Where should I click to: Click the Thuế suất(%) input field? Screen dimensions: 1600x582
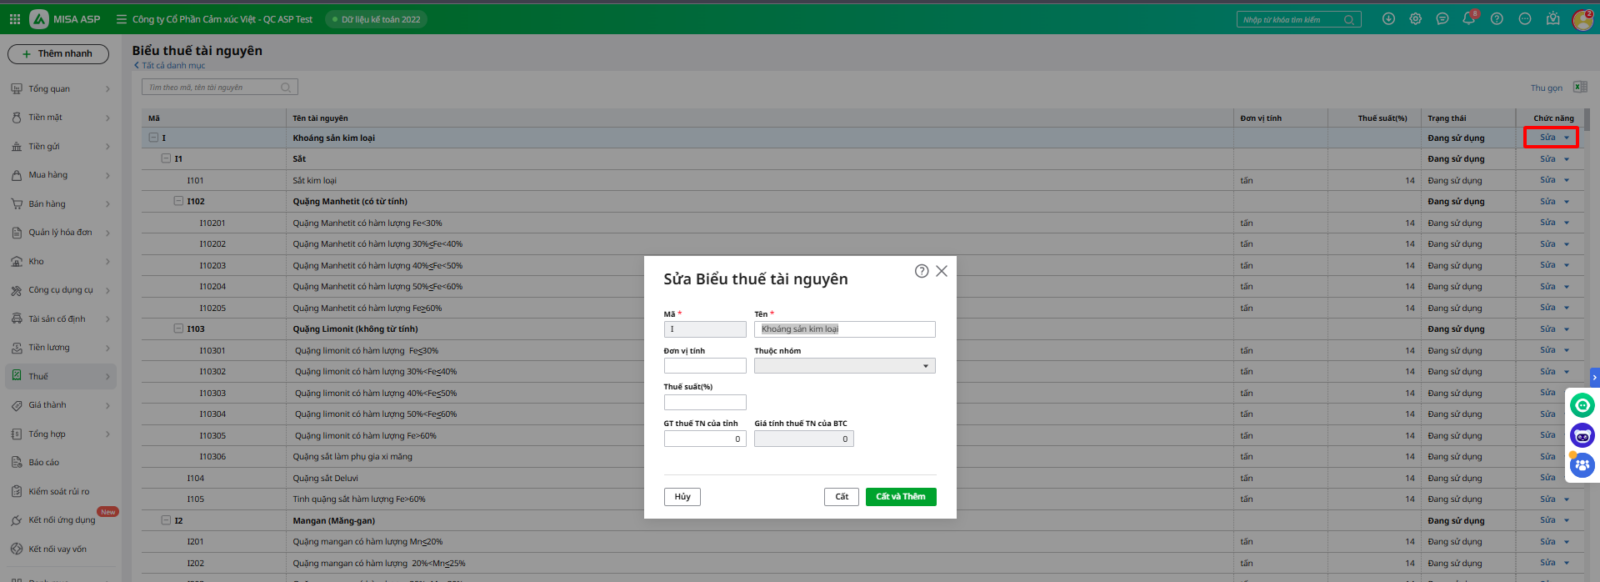[705, 402]
